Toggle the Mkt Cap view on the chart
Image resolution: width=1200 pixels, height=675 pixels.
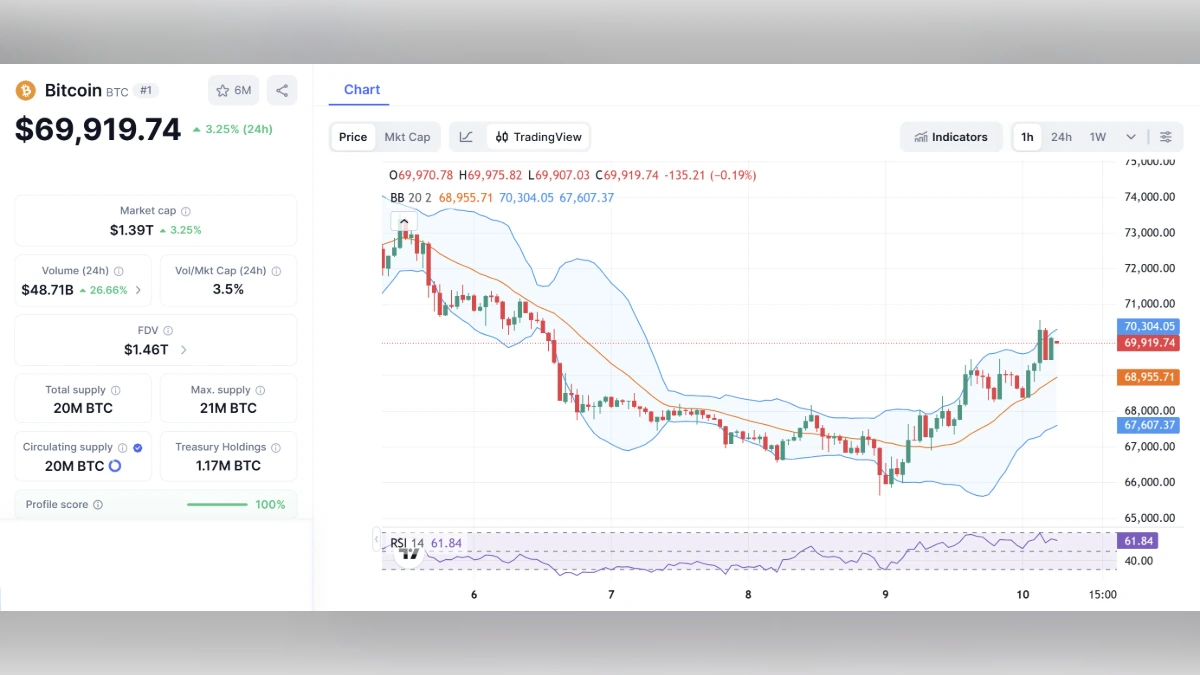click(407, 136)
